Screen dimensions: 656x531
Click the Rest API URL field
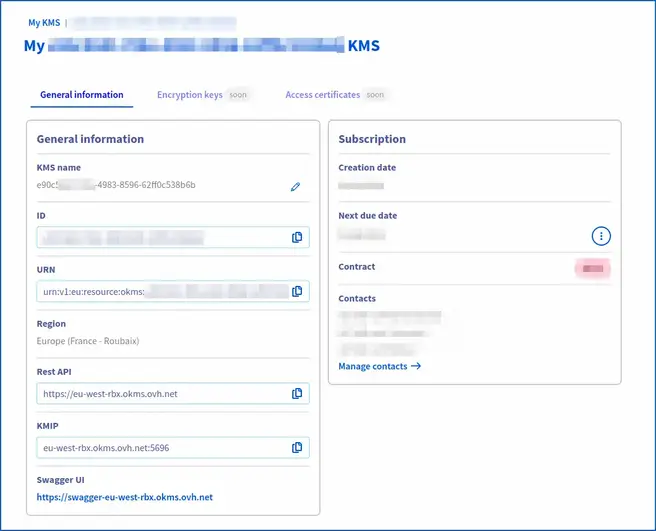[160, 394]
